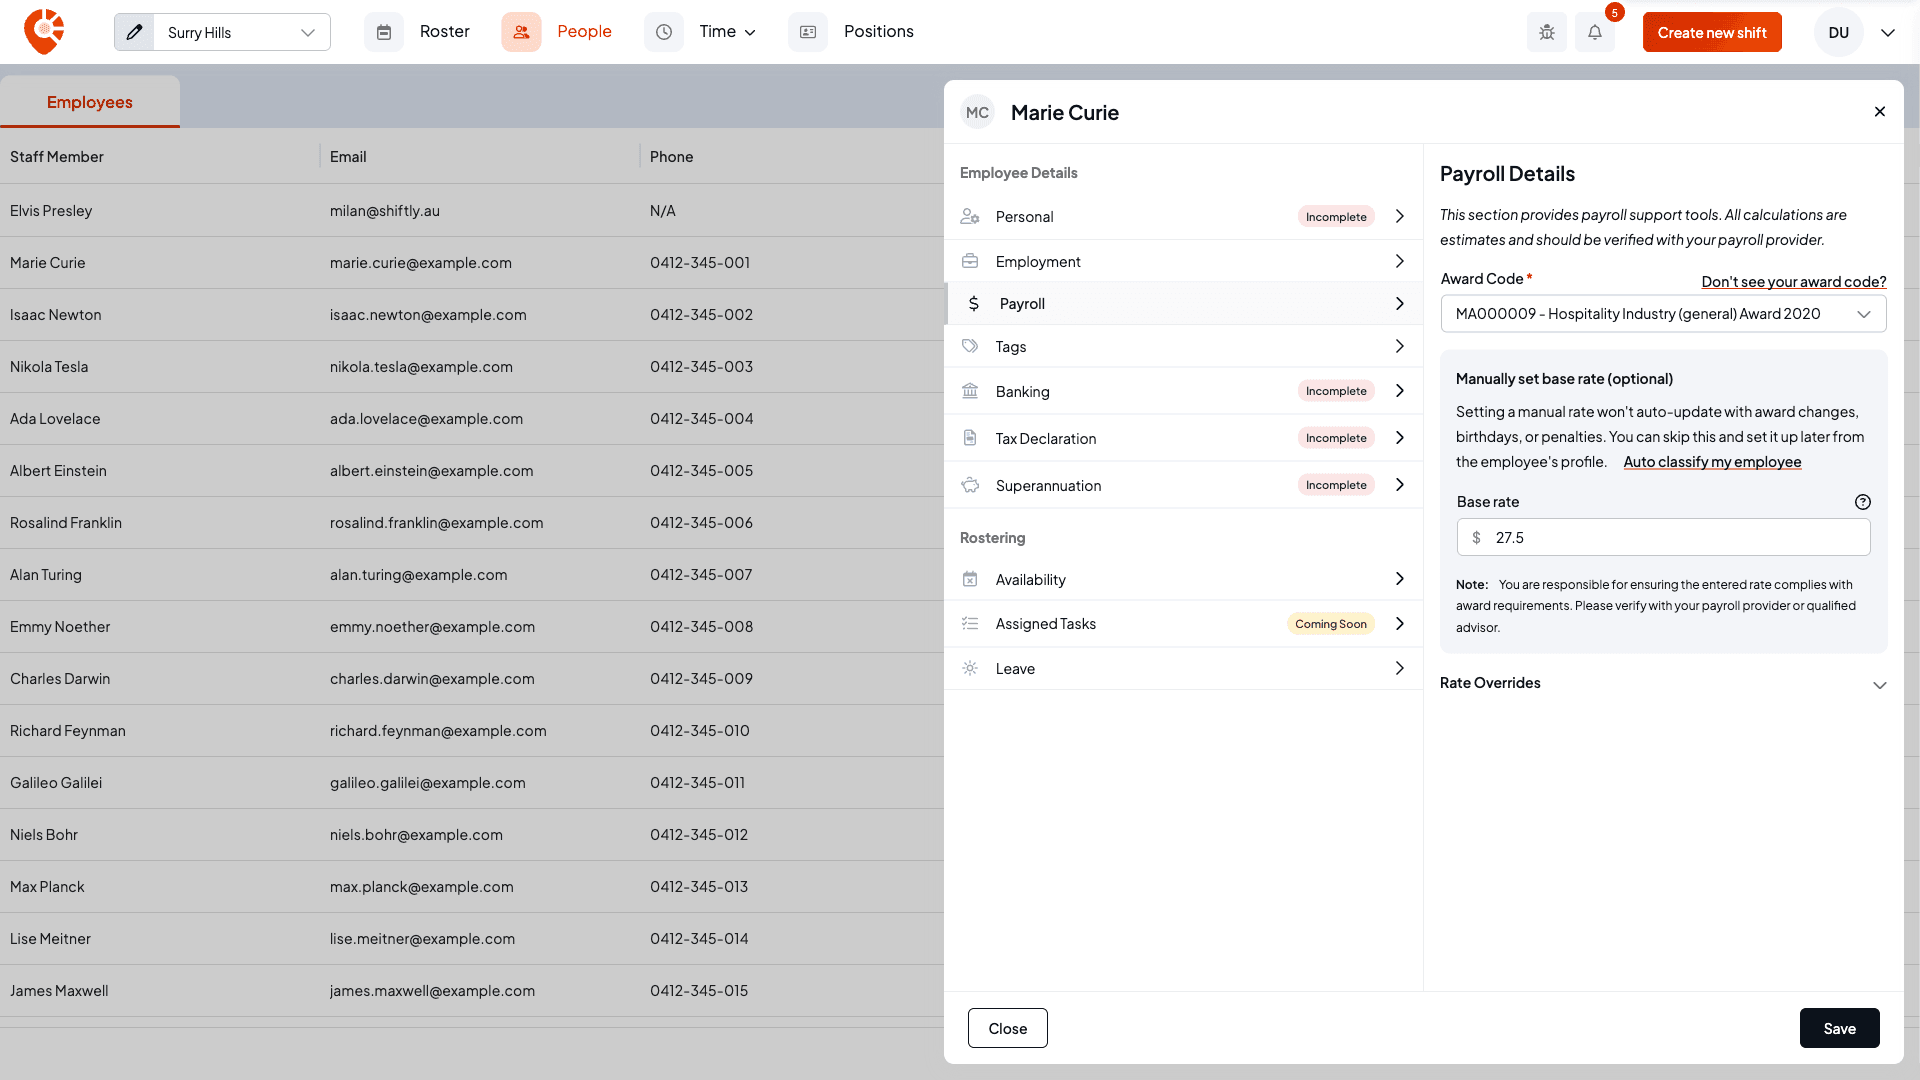The image size is (1920, 1080).
Task: Click the People icon in top navigation
Action: (521, 32)
